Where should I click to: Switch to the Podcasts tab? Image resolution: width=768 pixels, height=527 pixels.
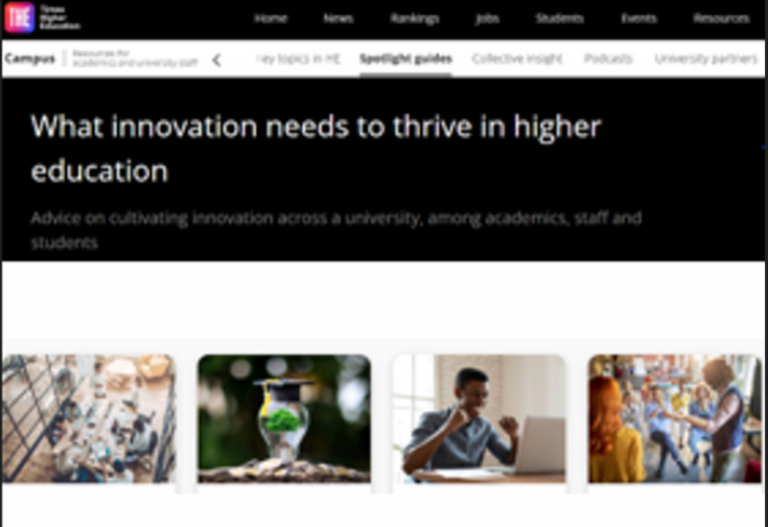coord(608,59)
